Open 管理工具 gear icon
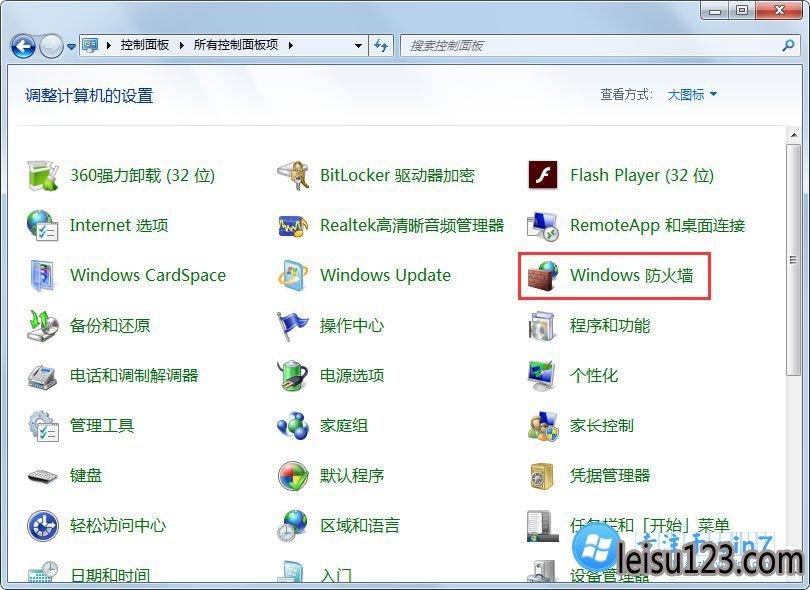The height and width of the screenshot is (590, 810). click(43, 426)
